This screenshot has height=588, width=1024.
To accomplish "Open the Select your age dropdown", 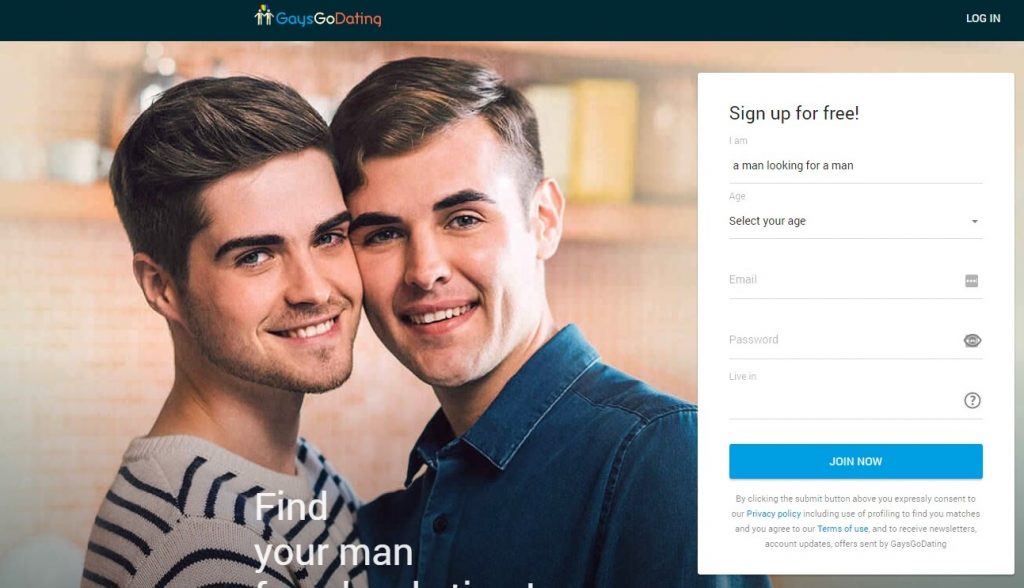I will tap(856, 221).
